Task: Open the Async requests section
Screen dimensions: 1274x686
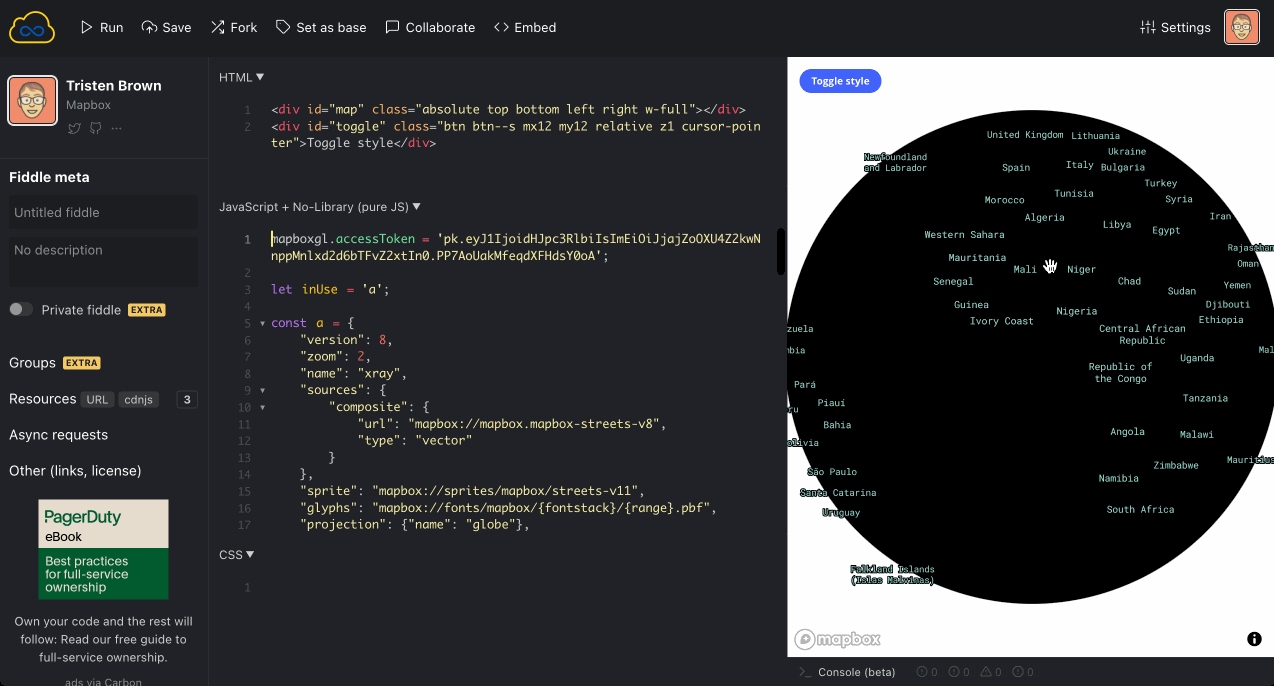Action: [58, 435]
